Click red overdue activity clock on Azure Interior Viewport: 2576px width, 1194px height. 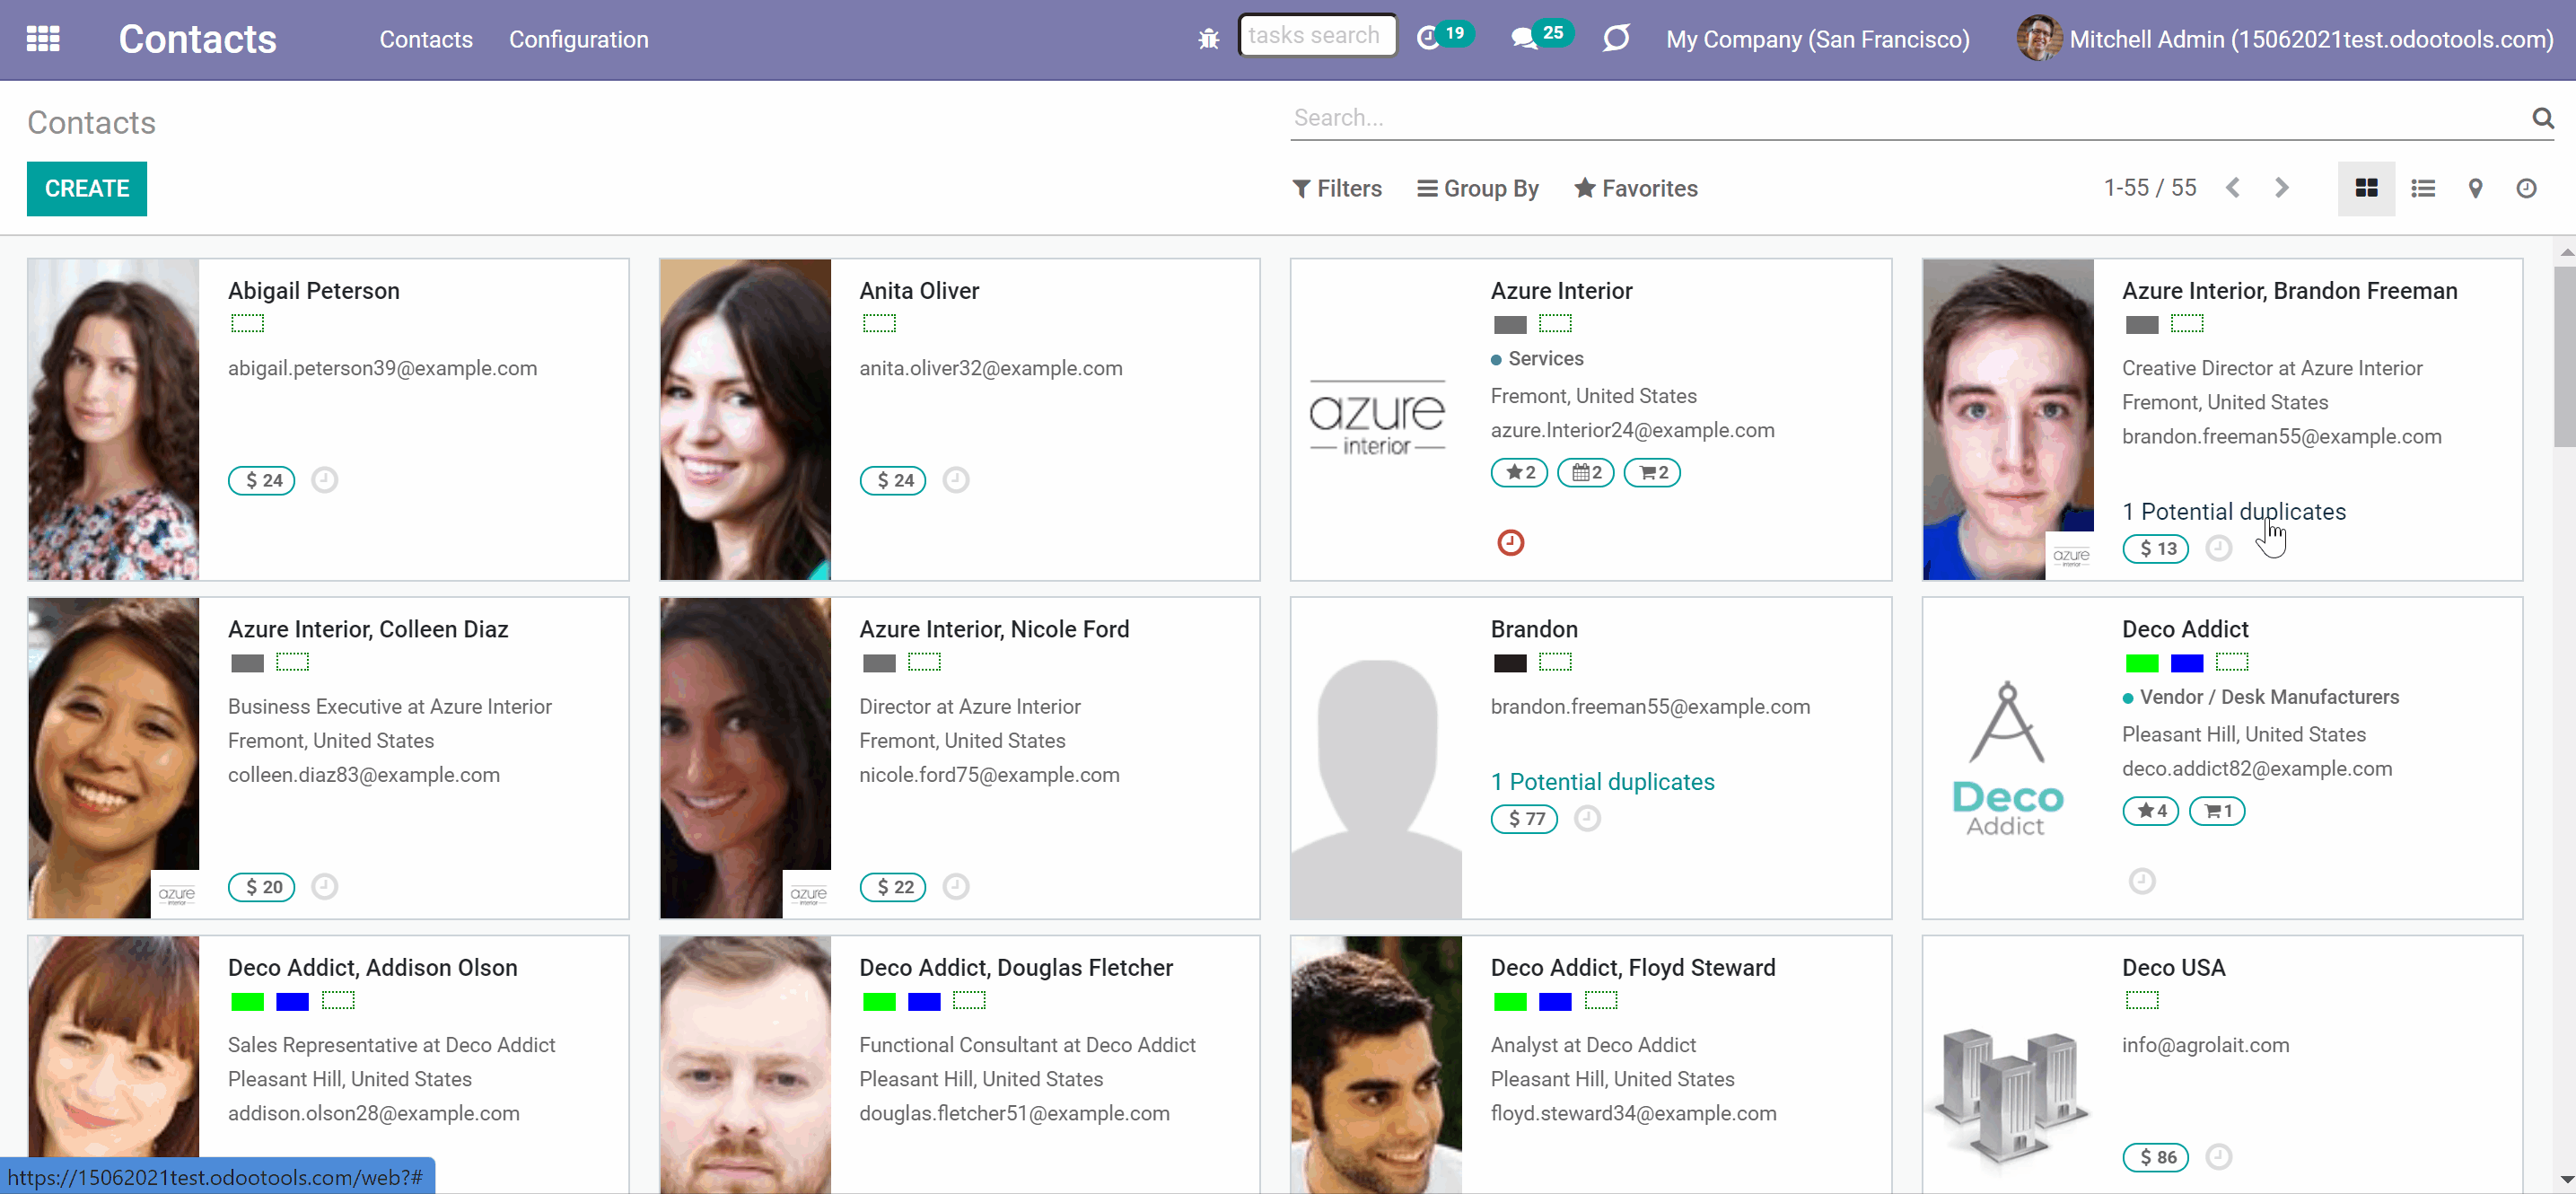1510,542
